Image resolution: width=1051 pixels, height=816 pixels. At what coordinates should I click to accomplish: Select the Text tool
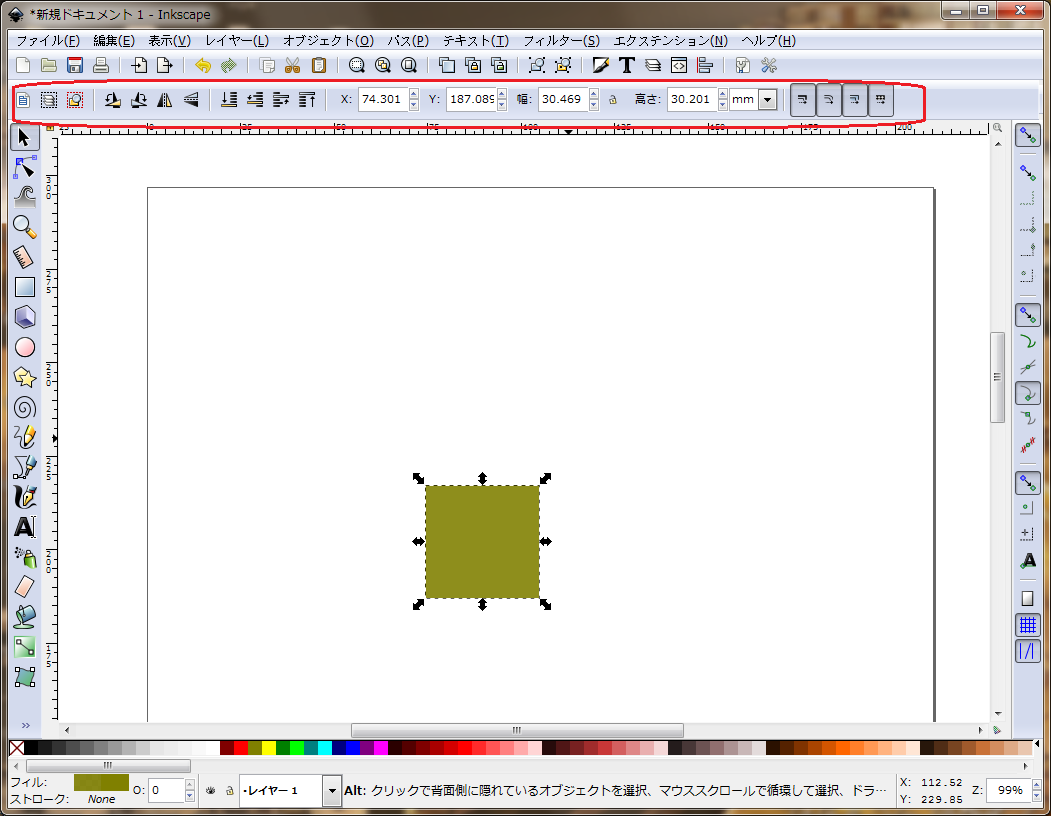(x=24, y=527)
